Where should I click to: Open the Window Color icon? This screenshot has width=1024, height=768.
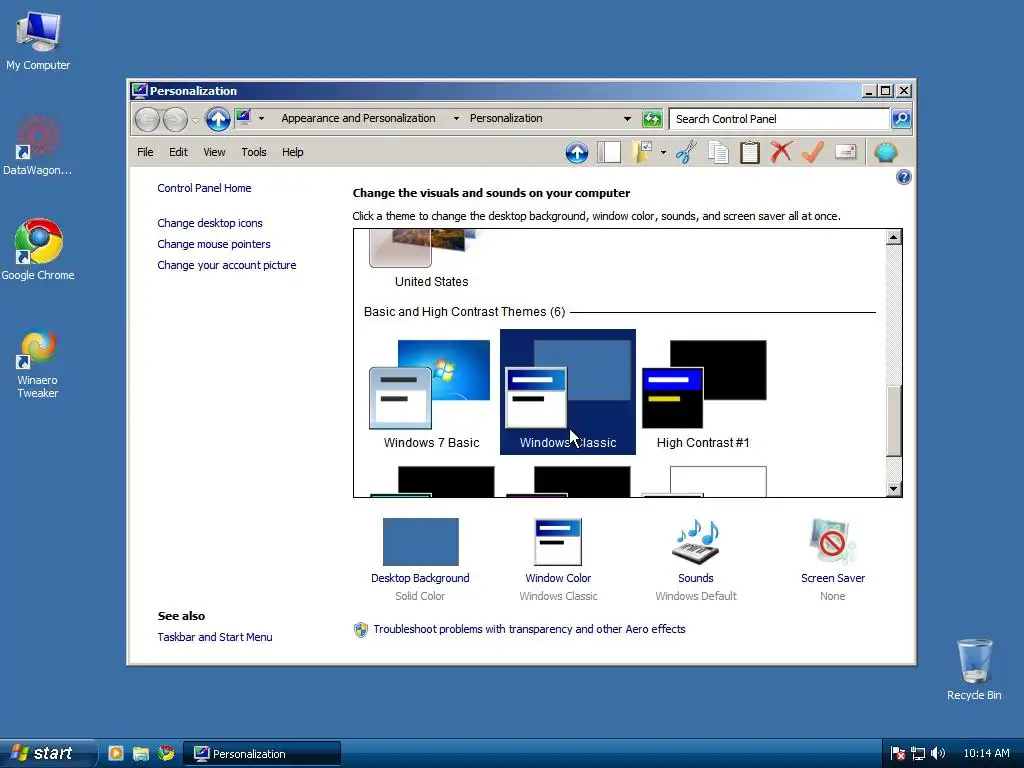click(558, 542)
